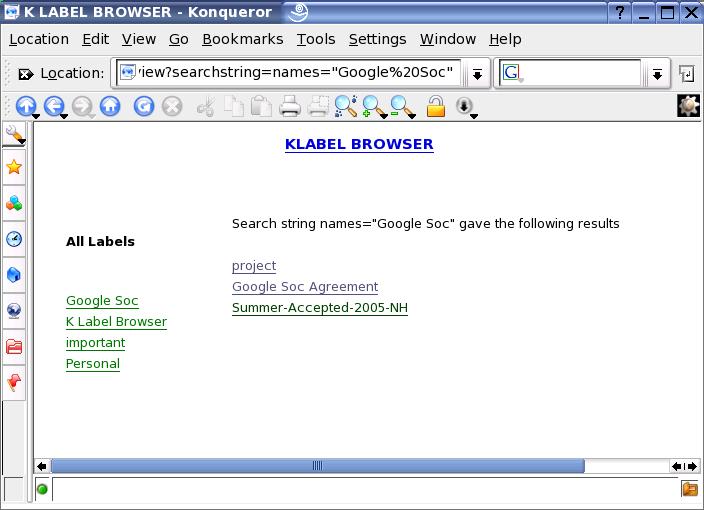Click the animated KDE gear icon

coord(688,106)
